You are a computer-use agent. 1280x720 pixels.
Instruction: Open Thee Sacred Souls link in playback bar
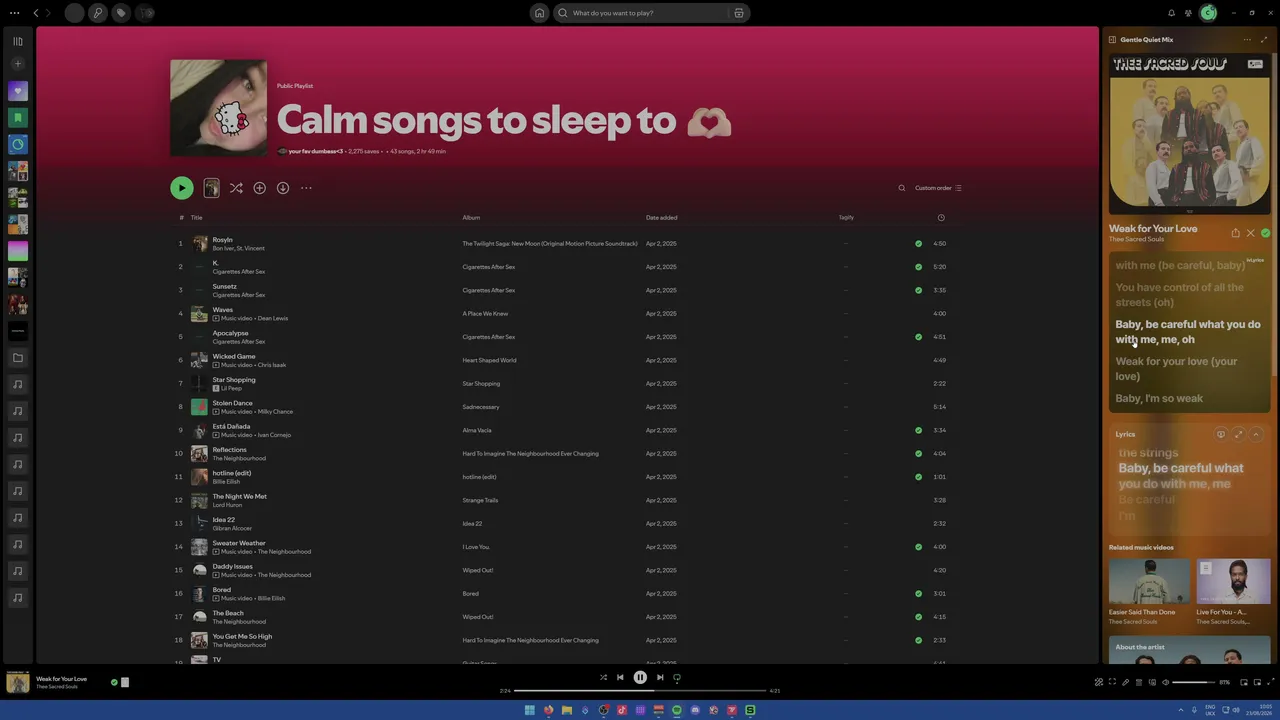[x=57, y=687]
